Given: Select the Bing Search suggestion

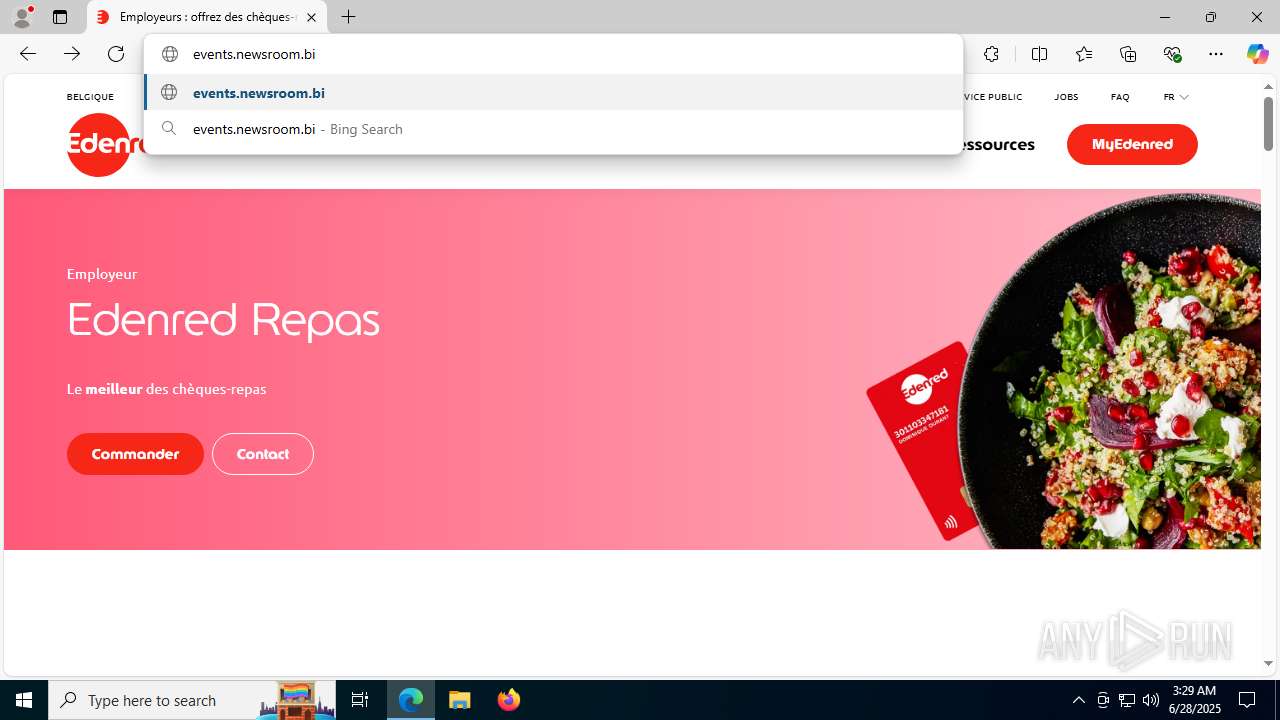Looking at the screenshot, I should 553,129.
